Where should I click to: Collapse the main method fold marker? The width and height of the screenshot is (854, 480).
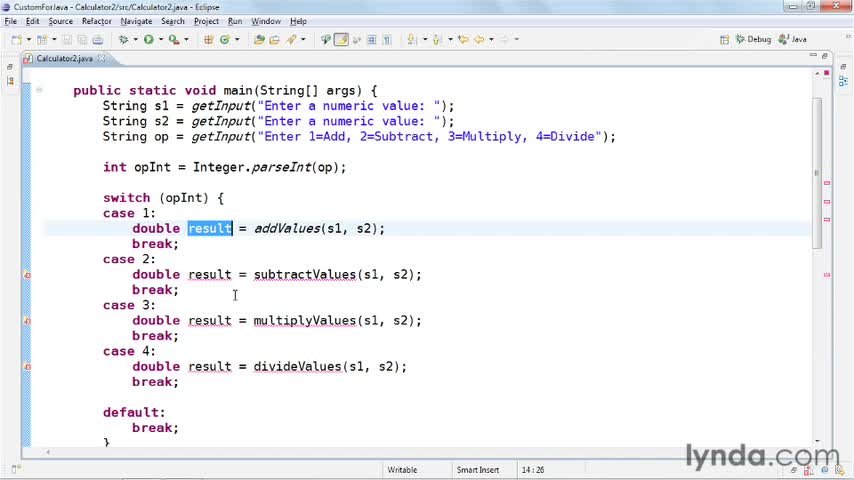(39, 90)
